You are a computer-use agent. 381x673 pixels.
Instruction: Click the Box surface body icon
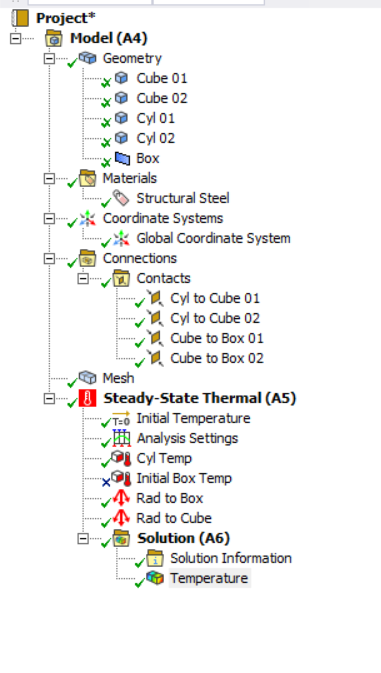tap(122, 158)
